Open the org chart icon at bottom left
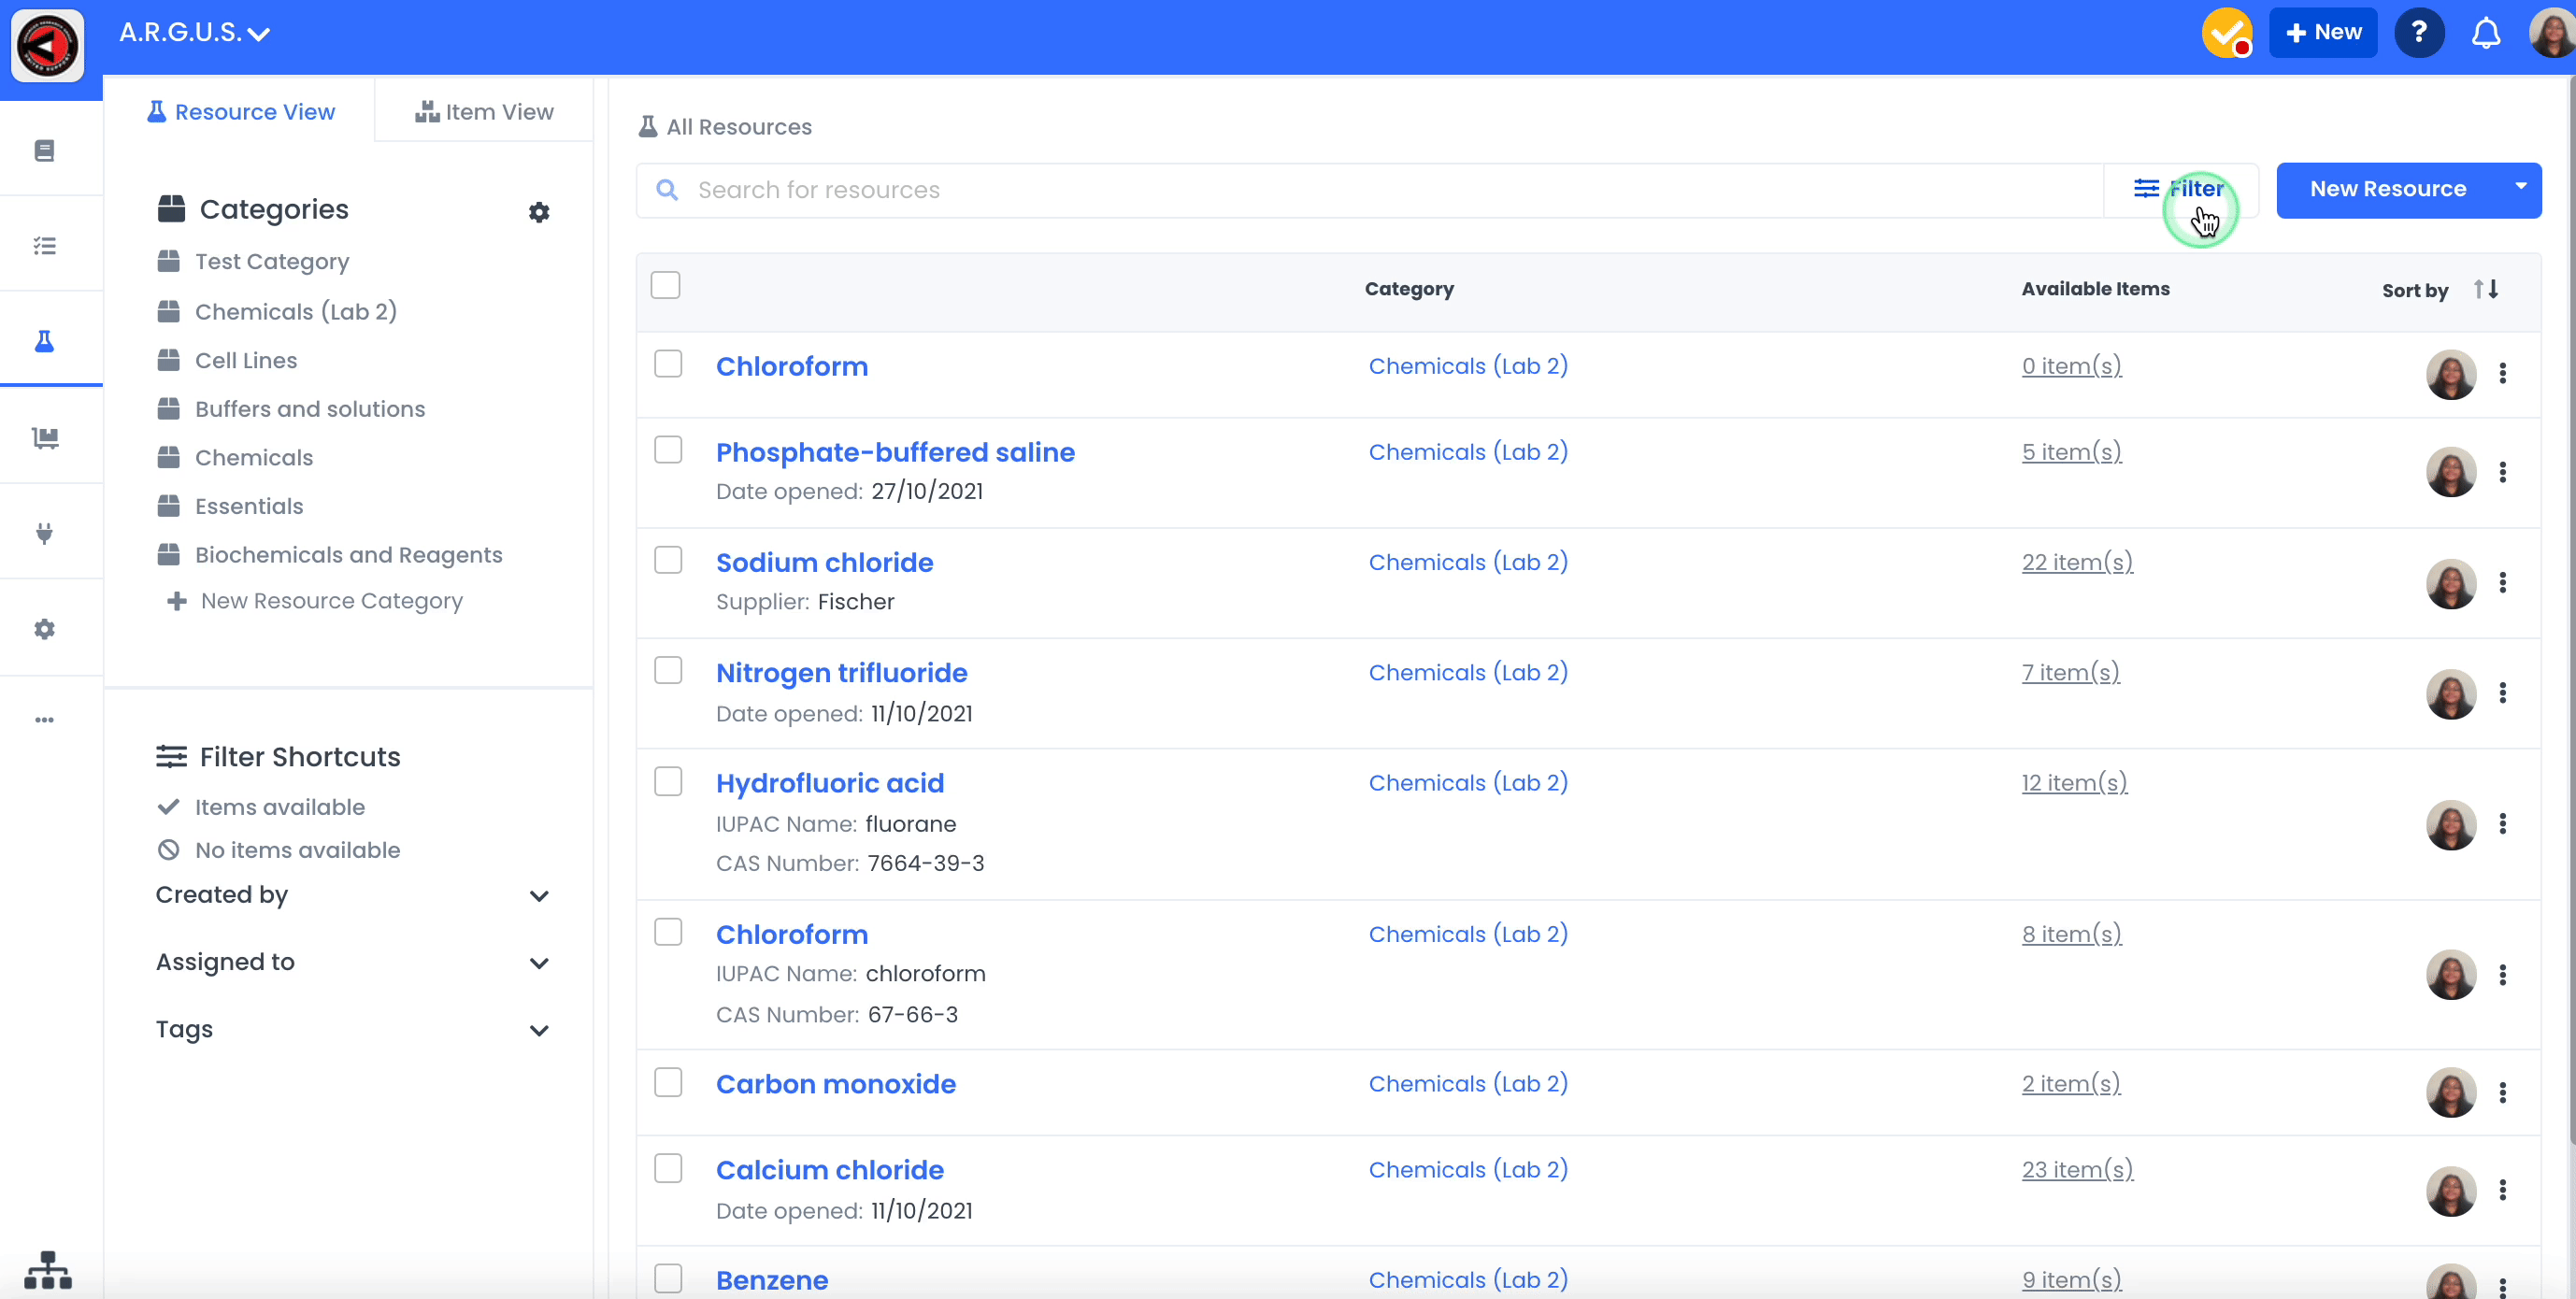Image resolution: width=2576 pixels, height=1299 pixels. pyautogui.click(x=47, y=1270)
